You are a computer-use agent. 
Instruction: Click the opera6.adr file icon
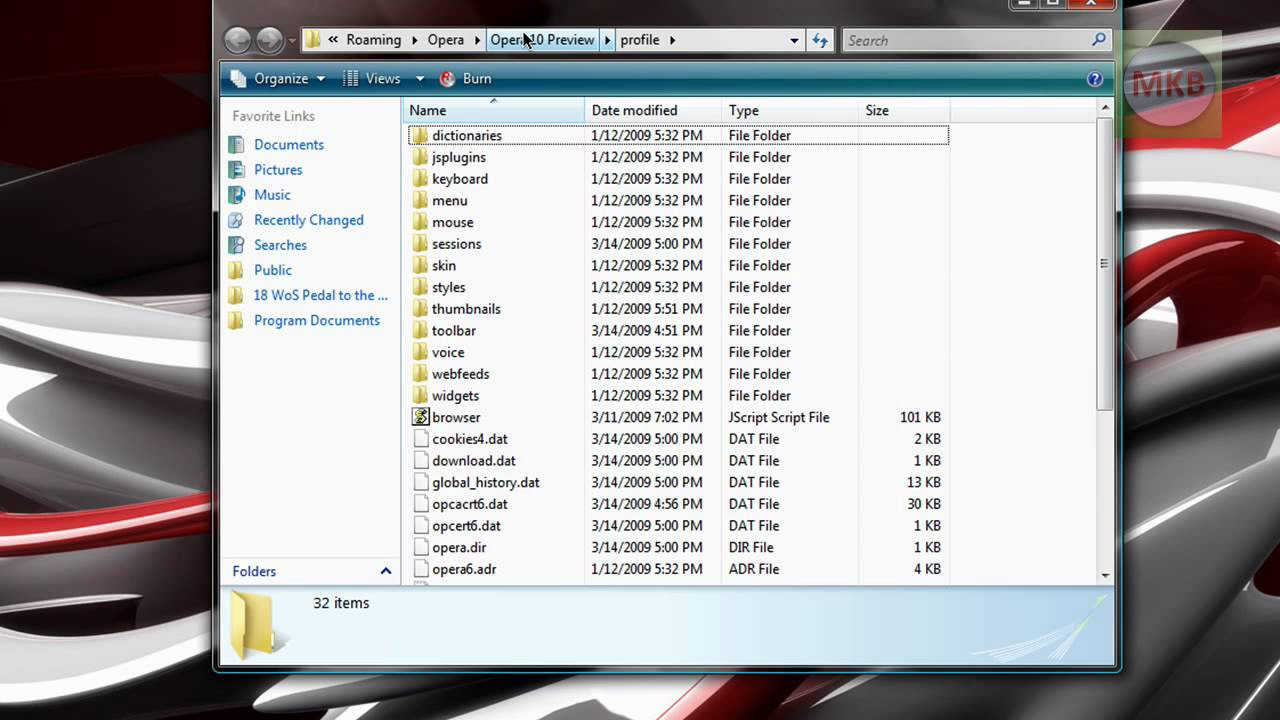(x=420, y=569)
